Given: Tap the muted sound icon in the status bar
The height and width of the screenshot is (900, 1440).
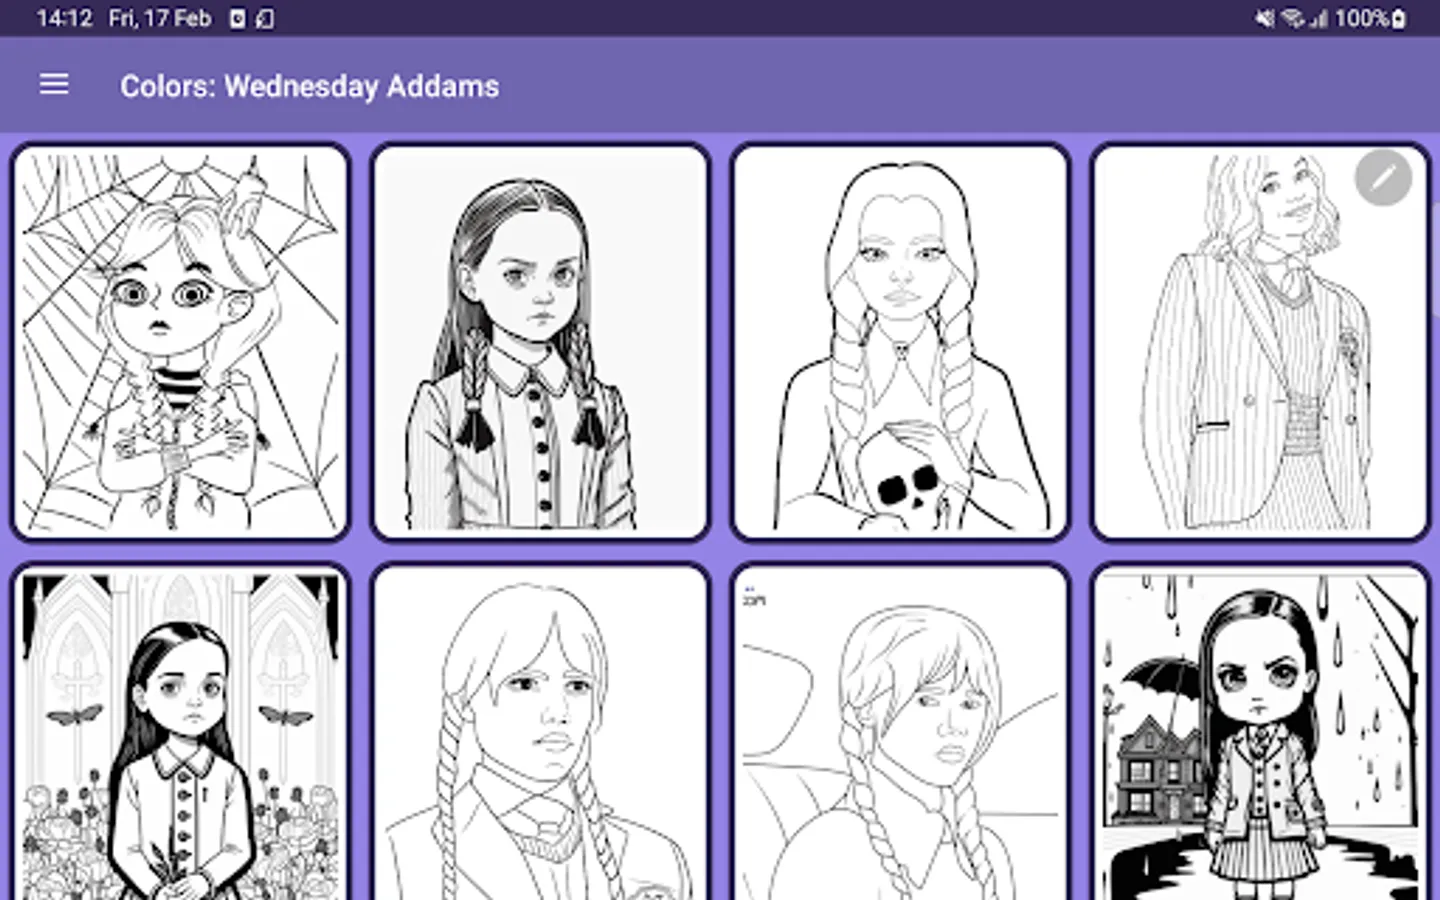Looking at the screenshot, I should pyautogui.click(x=1265, y=18).
